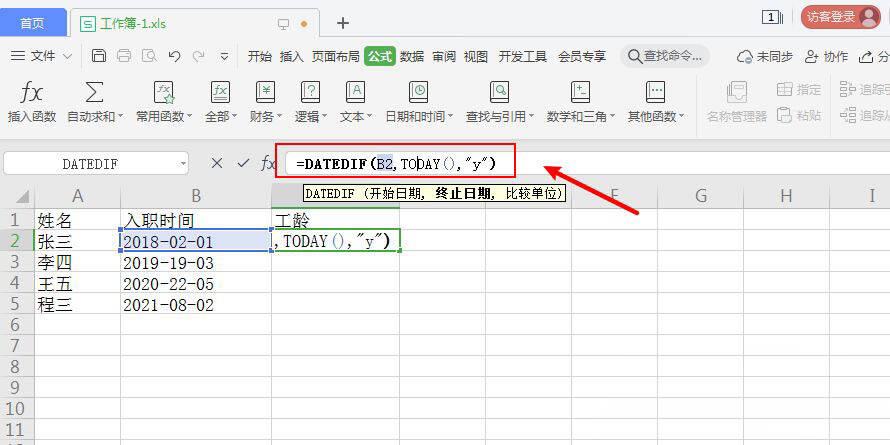The width and height of the screenshot is (890, 445).
Task: Switch to the 视图 ribbon tab
Action: click(x=476, y=57)
